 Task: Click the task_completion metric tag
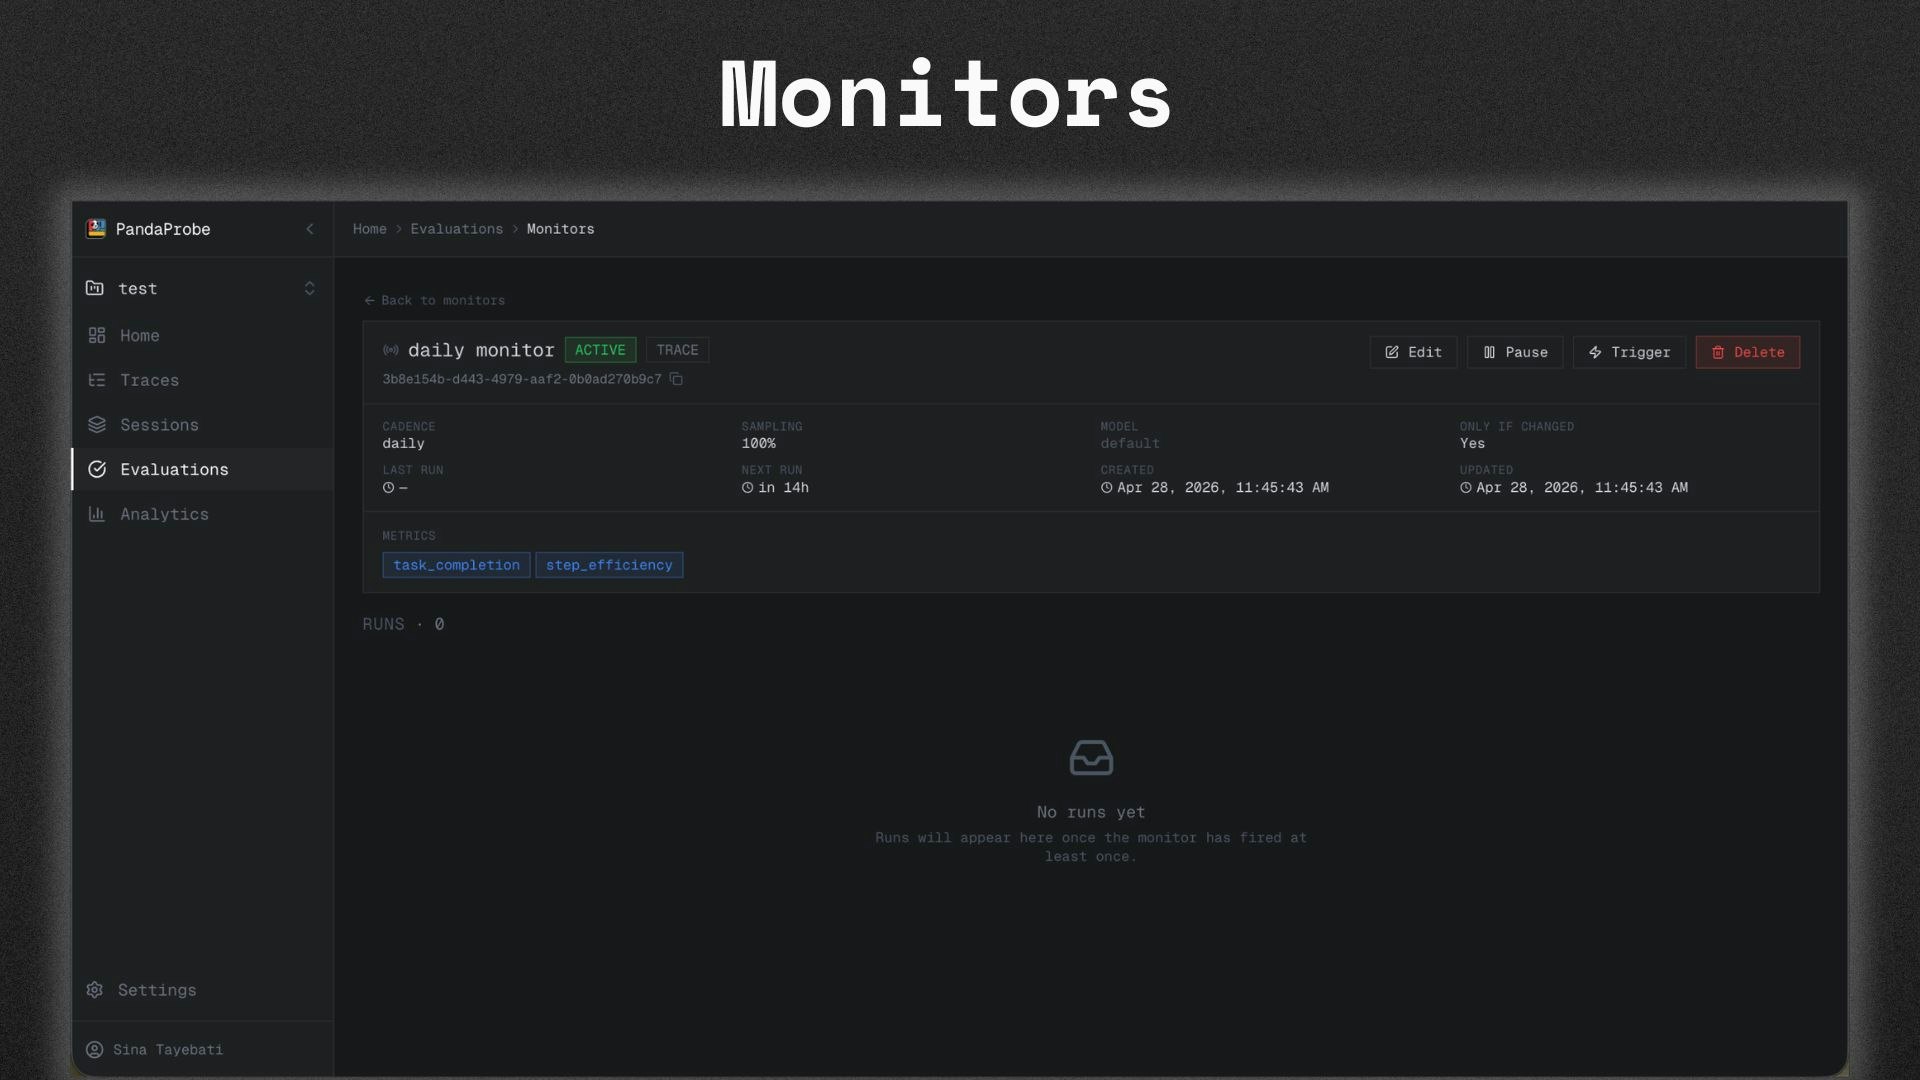456,565
